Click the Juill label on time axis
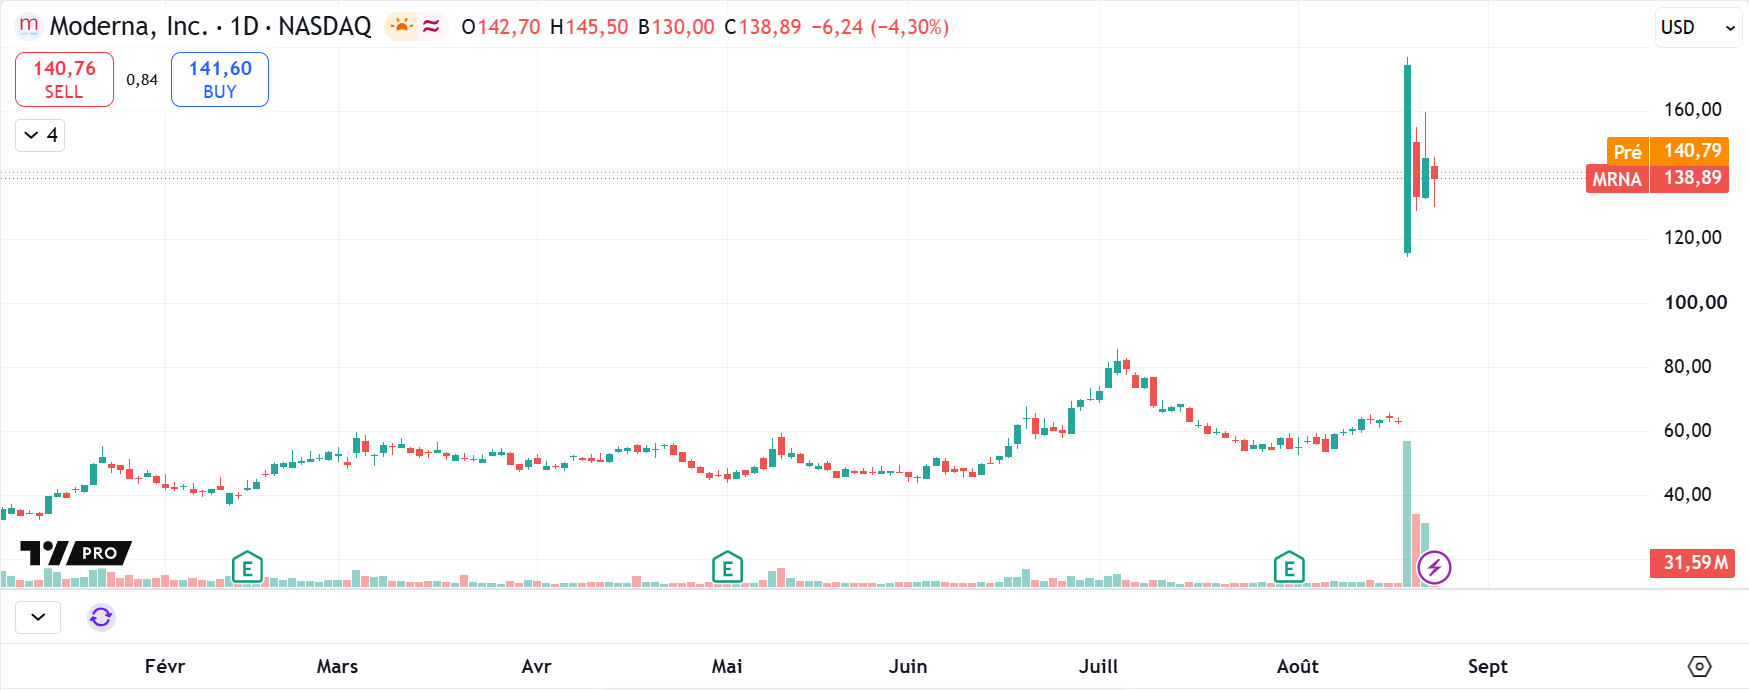The image size is (1749, 690). (x=1098, y=666)
